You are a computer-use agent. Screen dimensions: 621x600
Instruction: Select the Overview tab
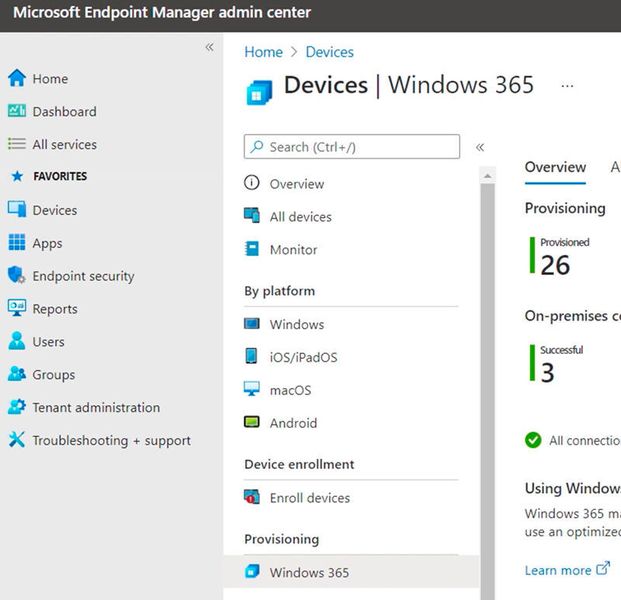tap(555, 167)
